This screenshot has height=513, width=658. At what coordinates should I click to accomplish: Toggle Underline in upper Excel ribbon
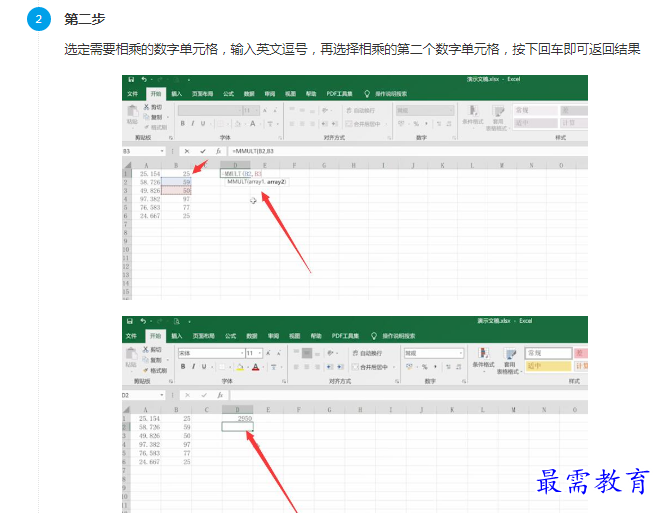pos(203,123)
